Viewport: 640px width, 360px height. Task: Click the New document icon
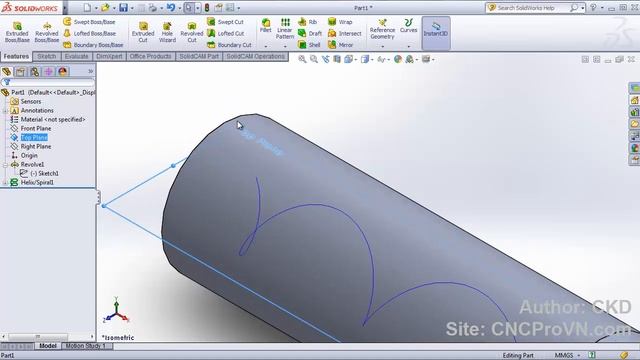(87, 8)
